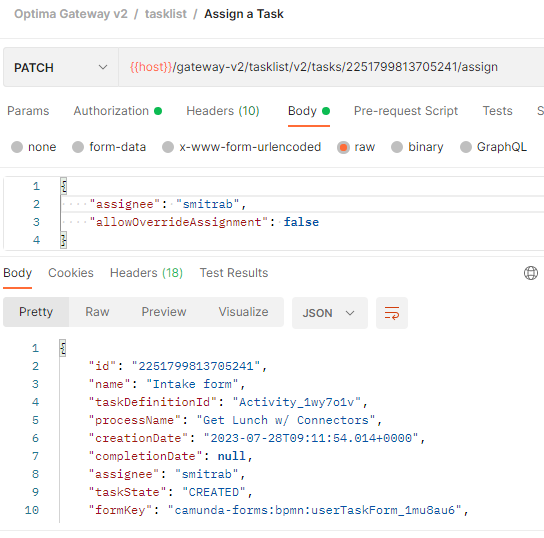Open the tasklist breadcrumb folder

(x=165, y=14)
